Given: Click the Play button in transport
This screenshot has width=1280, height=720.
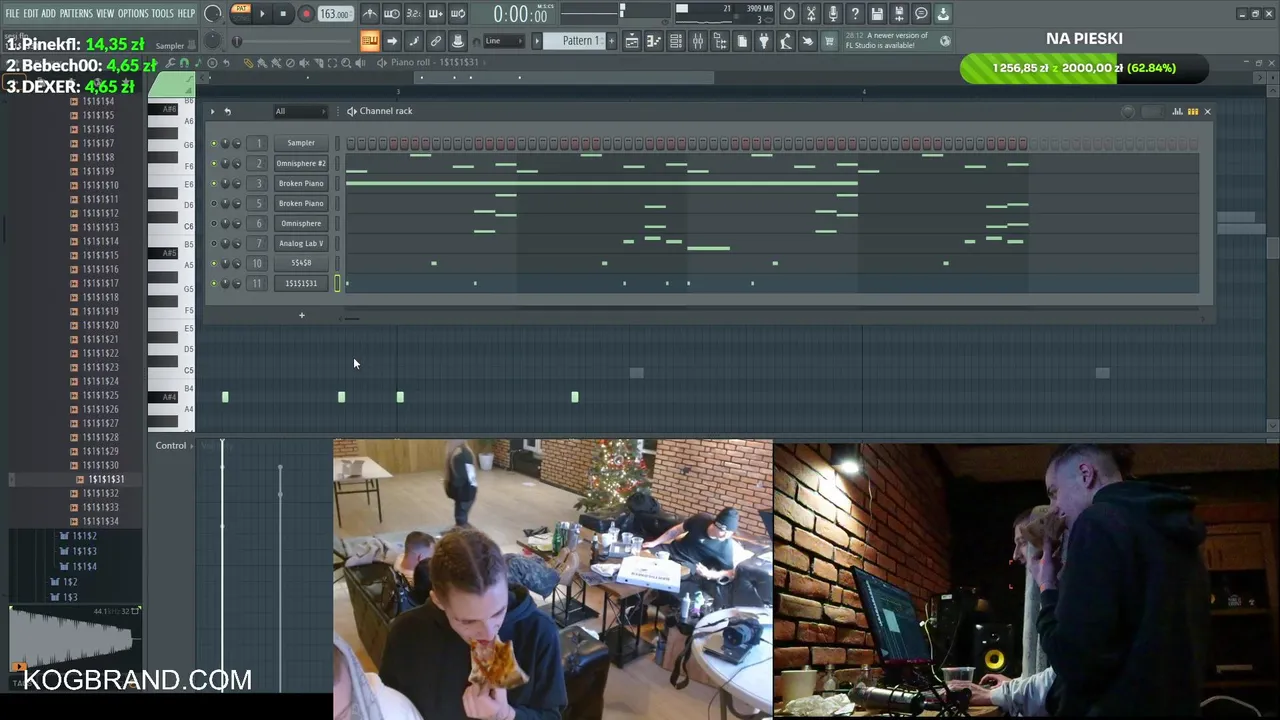Looking at the screenshot, I should 262,14.
